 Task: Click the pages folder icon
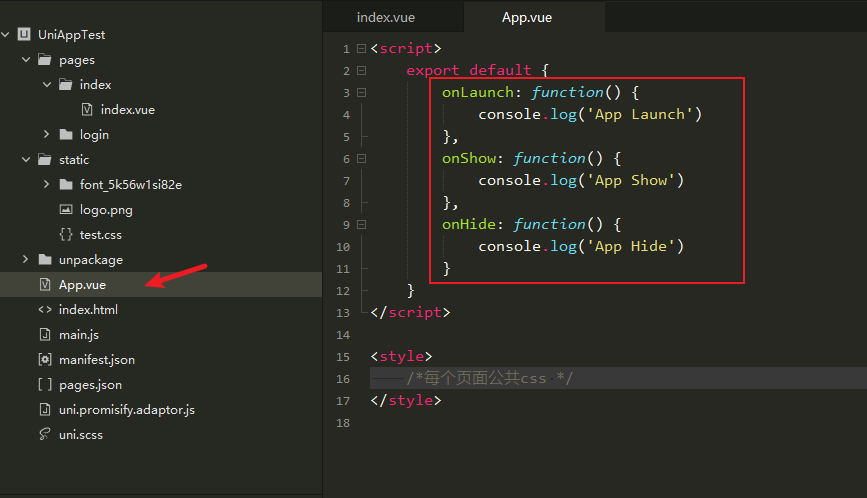[x=45, y=60]
